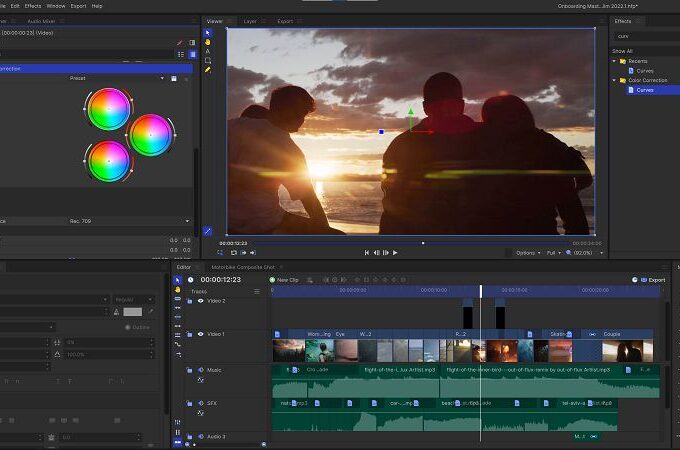The height and width of the screenshot is (450, 680).
Task: Switch to the Layer tab in the viewer
Action: pos(250,21)
